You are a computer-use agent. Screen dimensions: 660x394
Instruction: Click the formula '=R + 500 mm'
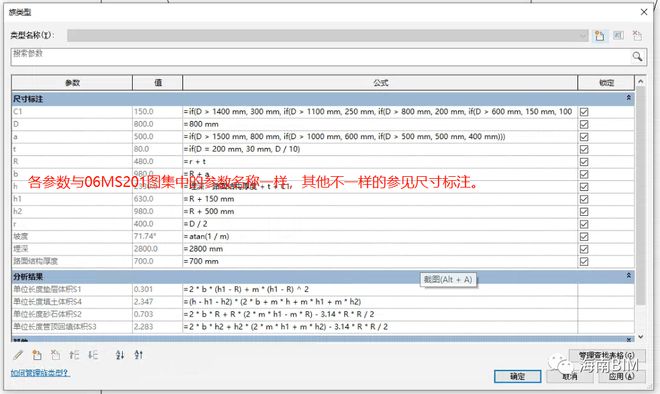(x=209, y=211)
